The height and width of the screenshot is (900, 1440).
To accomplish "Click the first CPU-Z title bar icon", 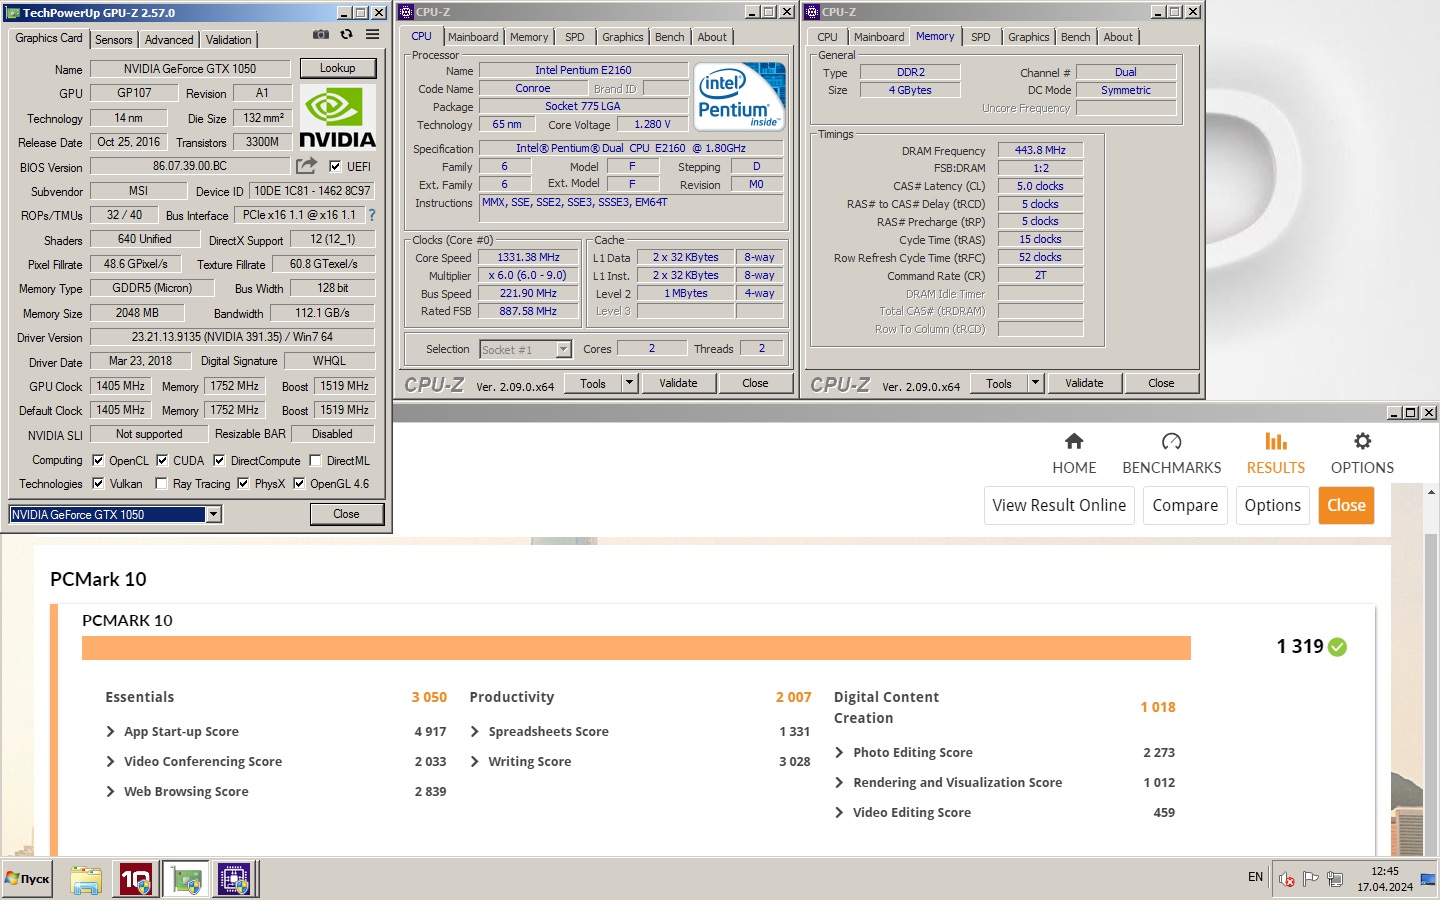I will coord(406,12).
